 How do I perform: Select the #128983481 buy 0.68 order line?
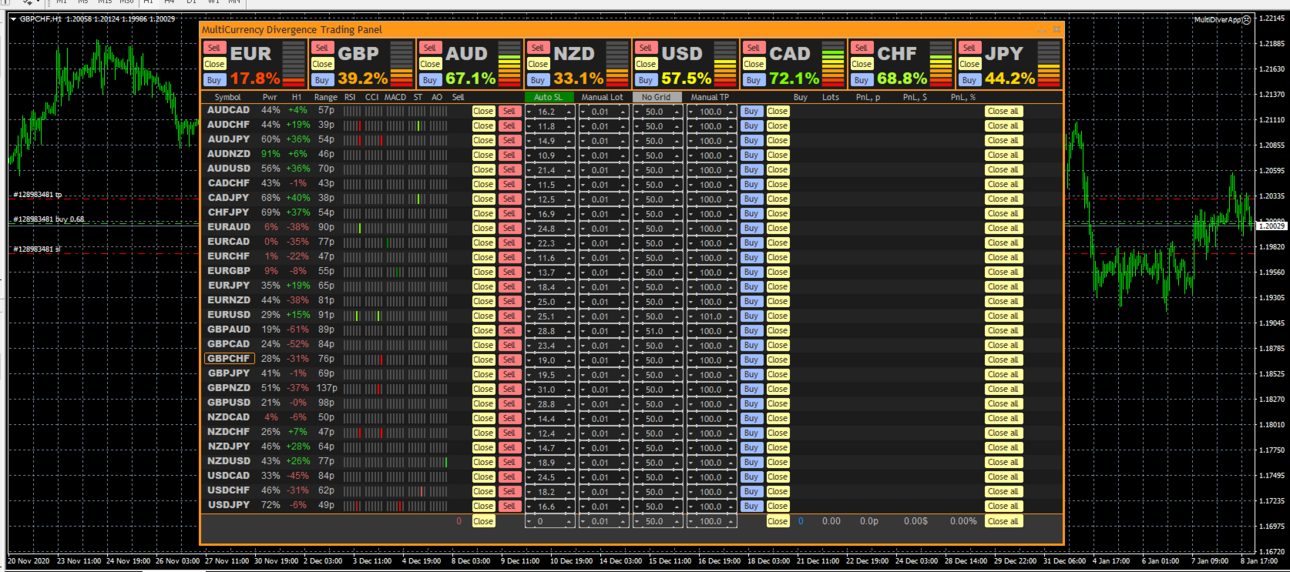[48, 219]
